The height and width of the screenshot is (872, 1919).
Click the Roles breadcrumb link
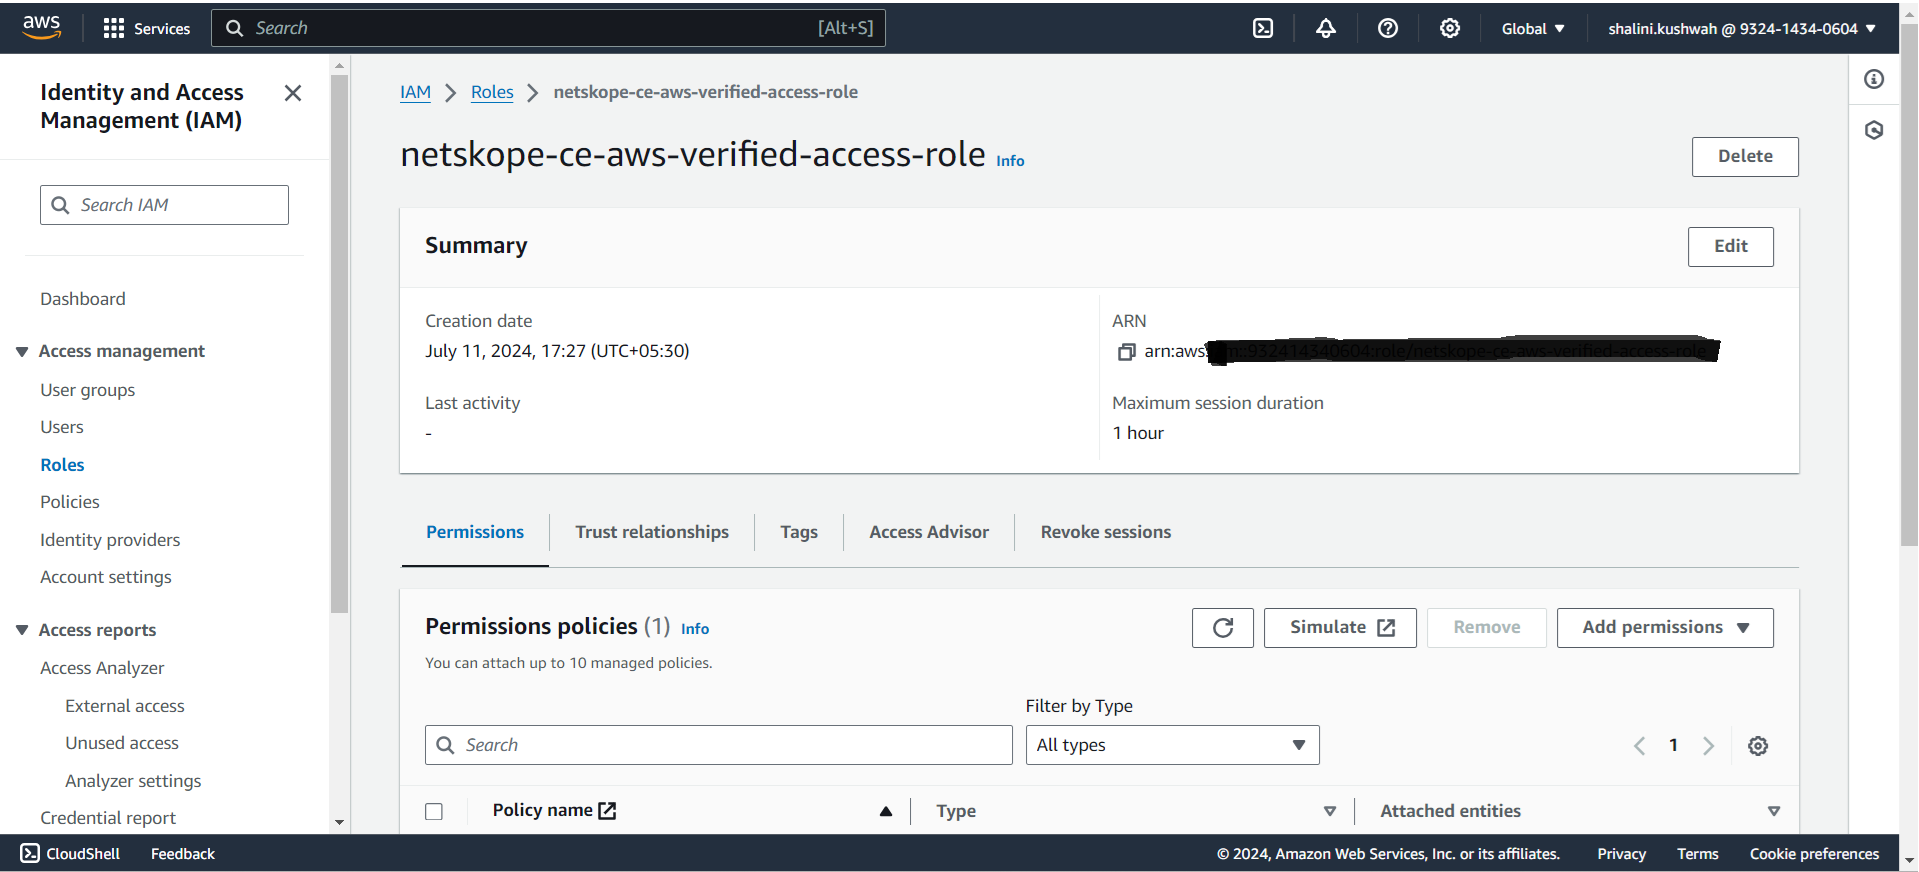(492, 92)
